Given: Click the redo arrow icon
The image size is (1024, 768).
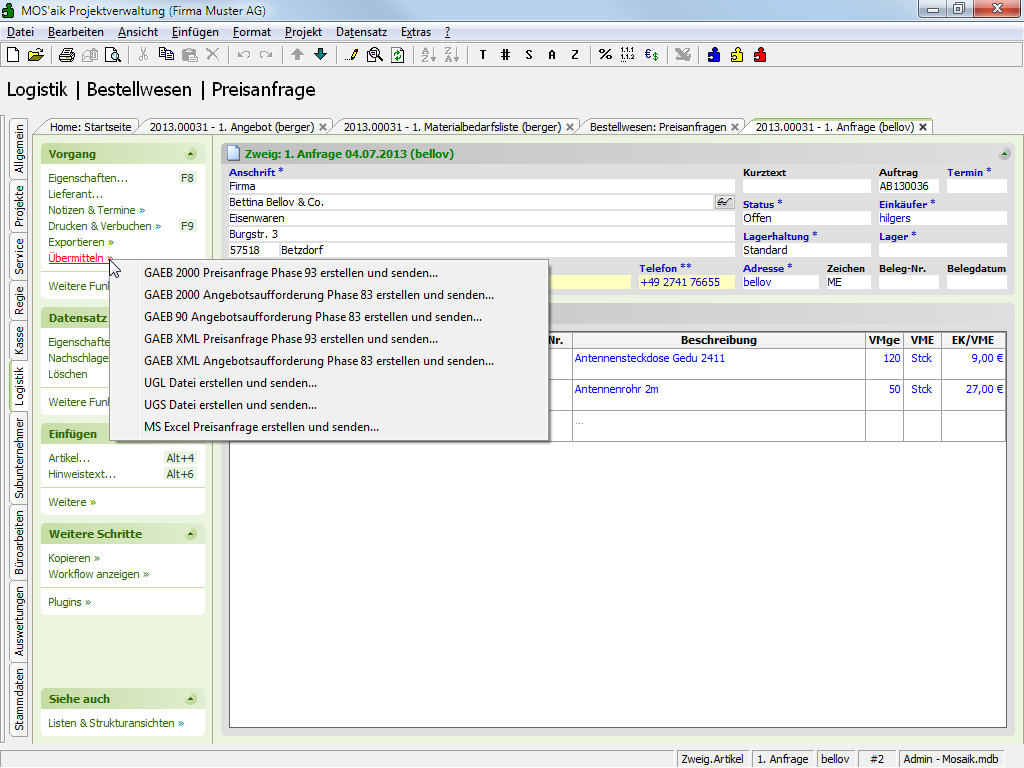Looking at the screenshot, I should pos(266,55).
